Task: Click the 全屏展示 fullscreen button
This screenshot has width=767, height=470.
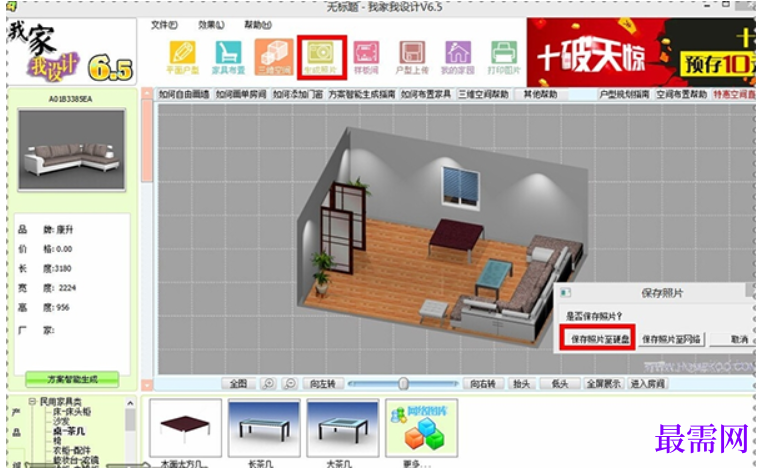Action: pos(604,384)
